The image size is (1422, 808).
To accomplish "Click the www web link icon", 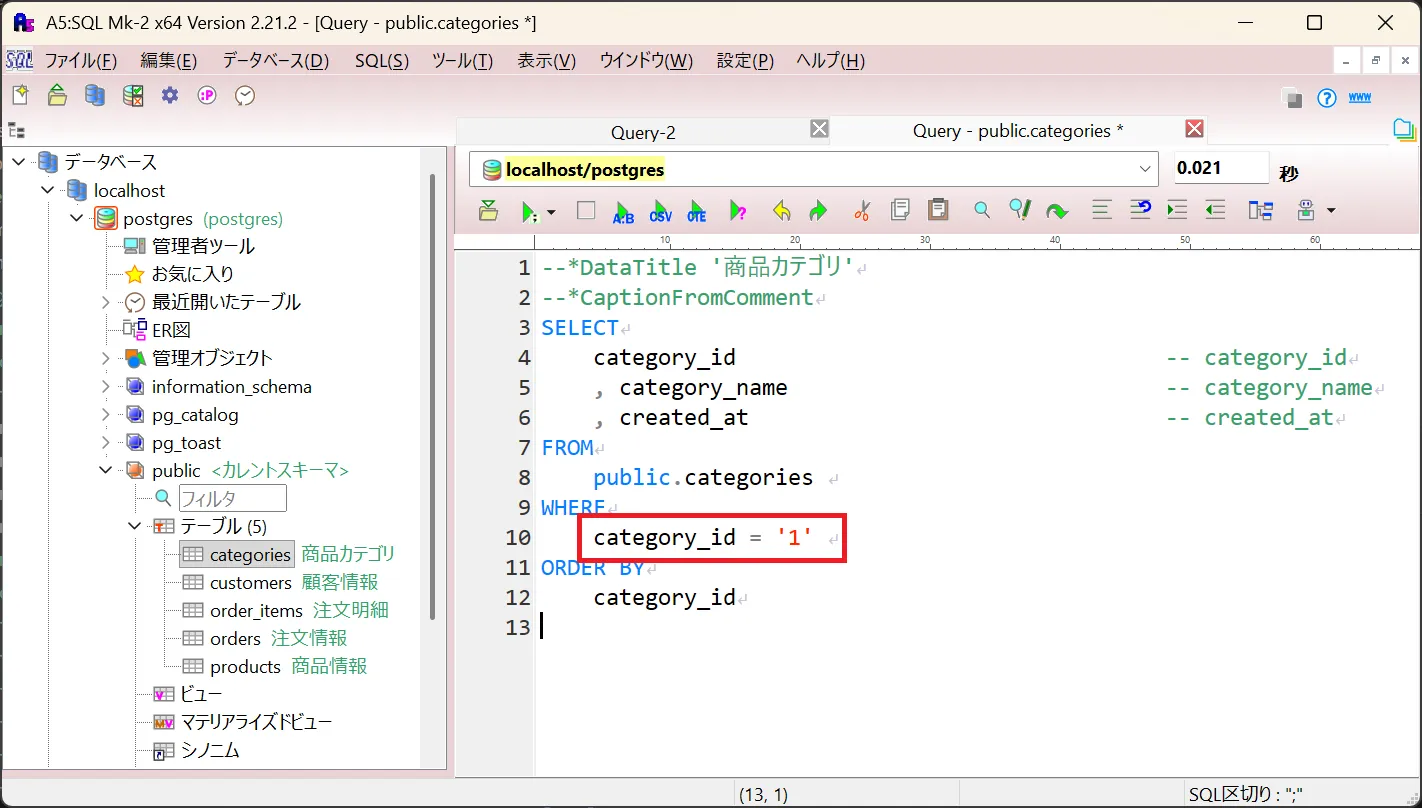I will (1360, 98).
